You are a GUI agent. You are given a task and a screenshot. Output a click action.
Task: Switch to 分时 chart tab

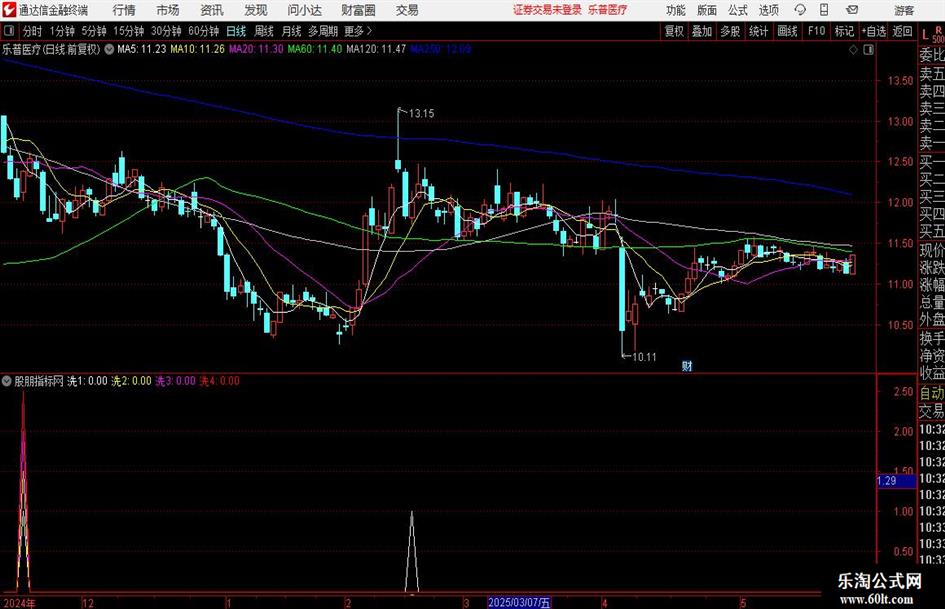[32, 31]
